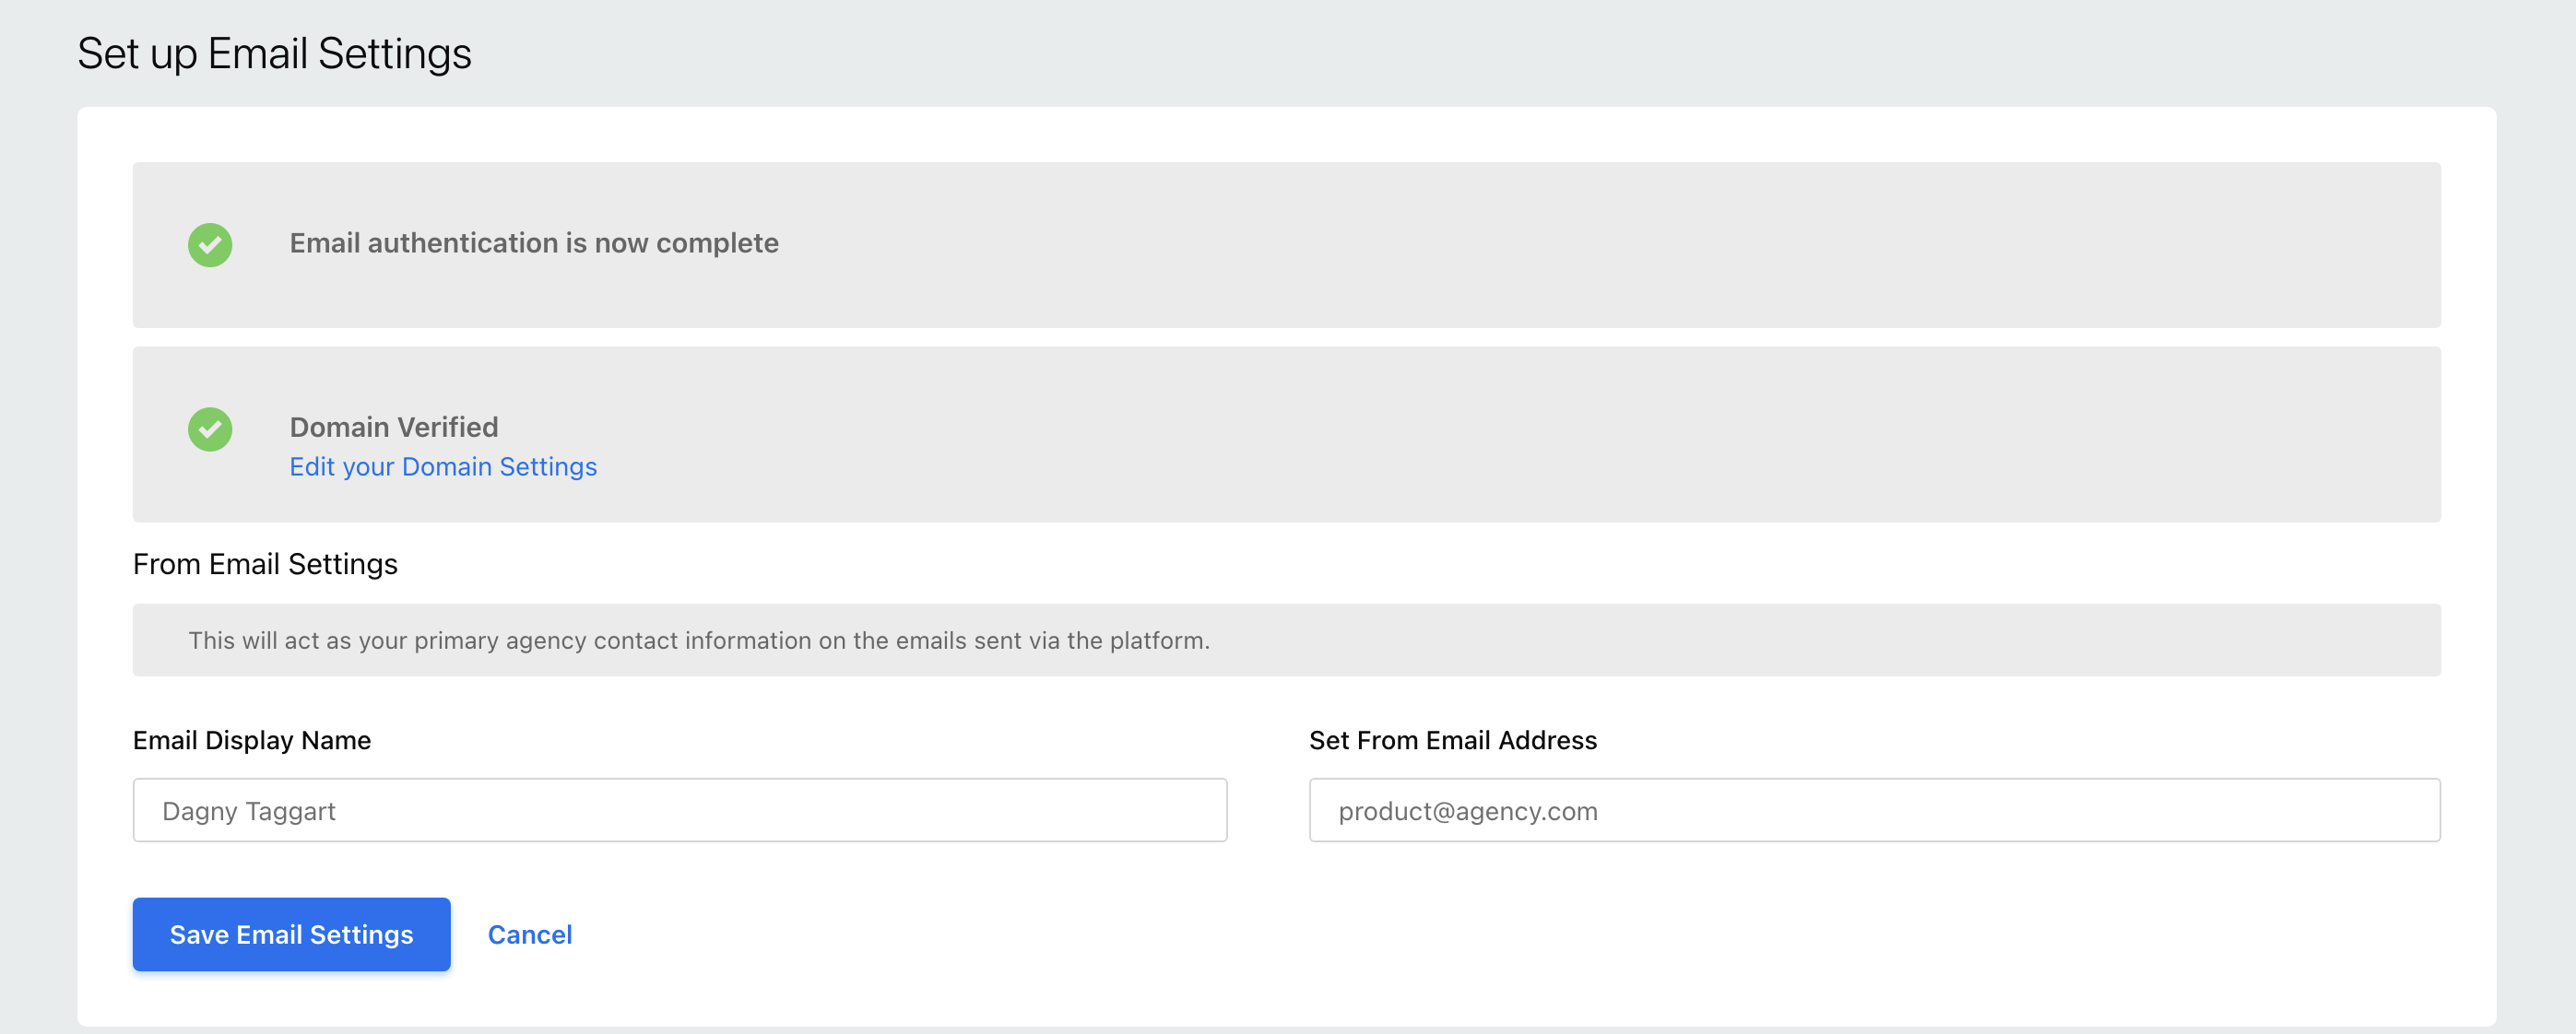
Task: Click the green checkmark beside Email authentication
Action: [x=210, y=244]
